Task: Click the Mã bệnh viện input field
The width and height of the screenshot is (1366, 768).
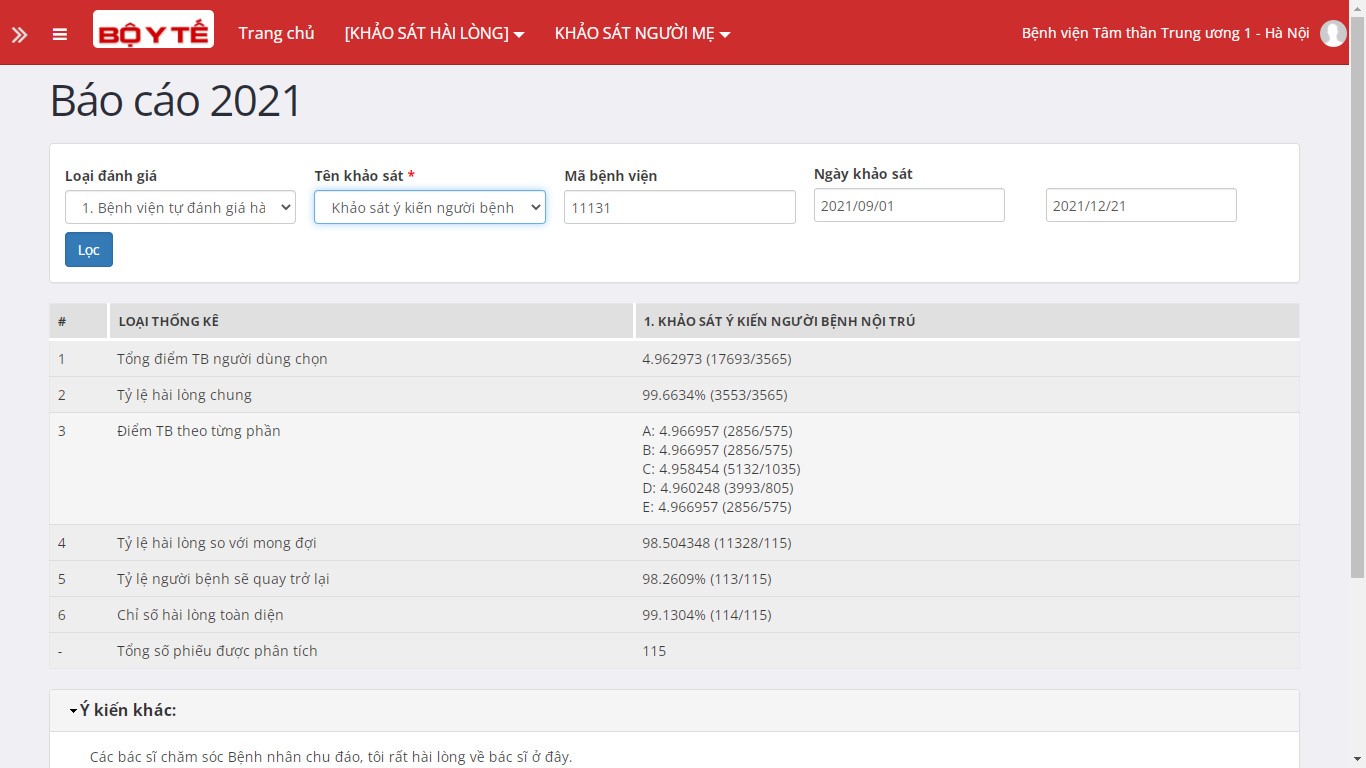Action: tap(679, 207)
